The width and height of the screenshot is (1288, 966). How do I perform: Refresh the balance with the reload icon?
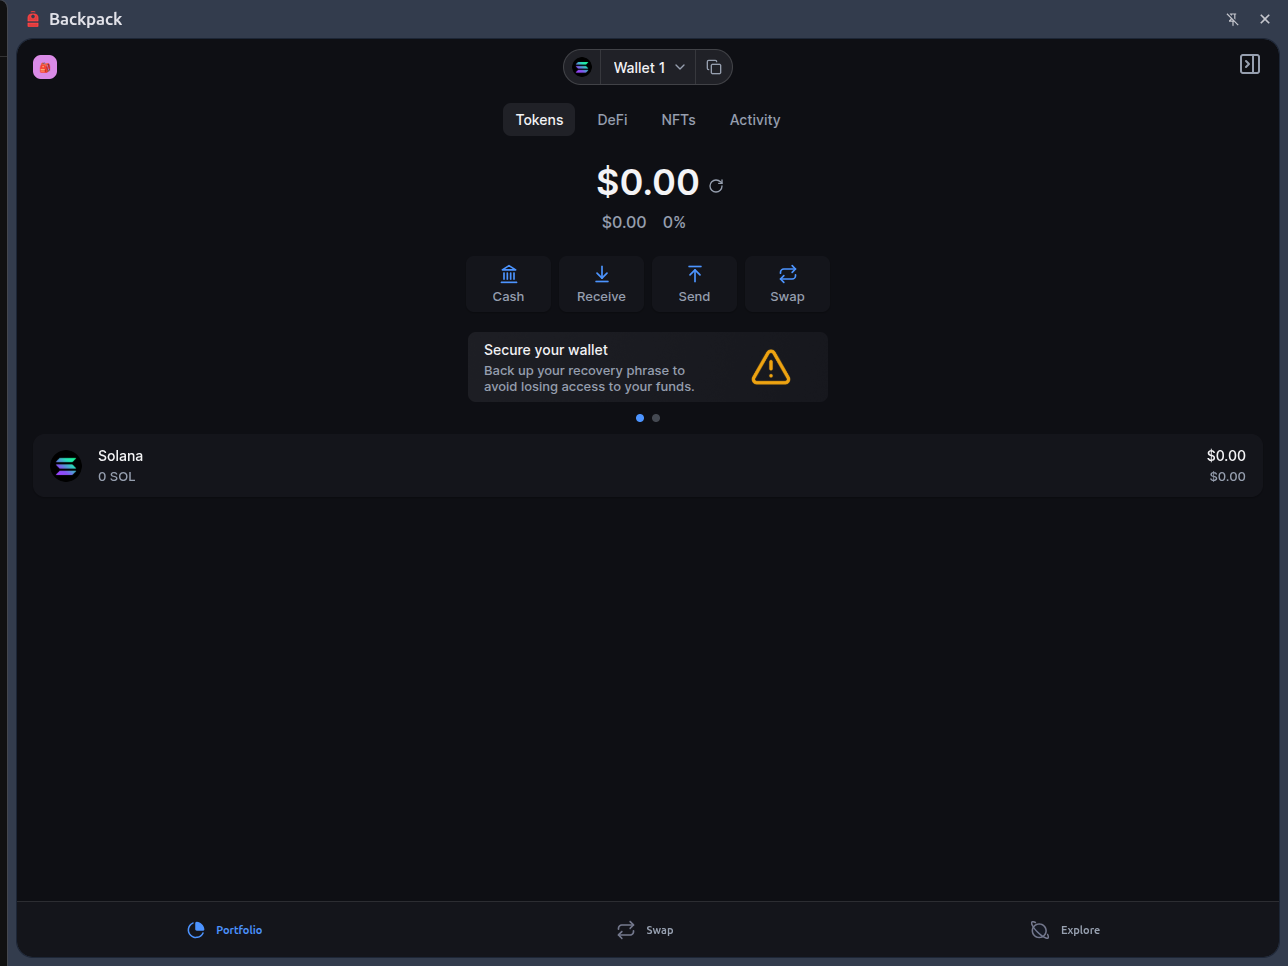(716, 185)
